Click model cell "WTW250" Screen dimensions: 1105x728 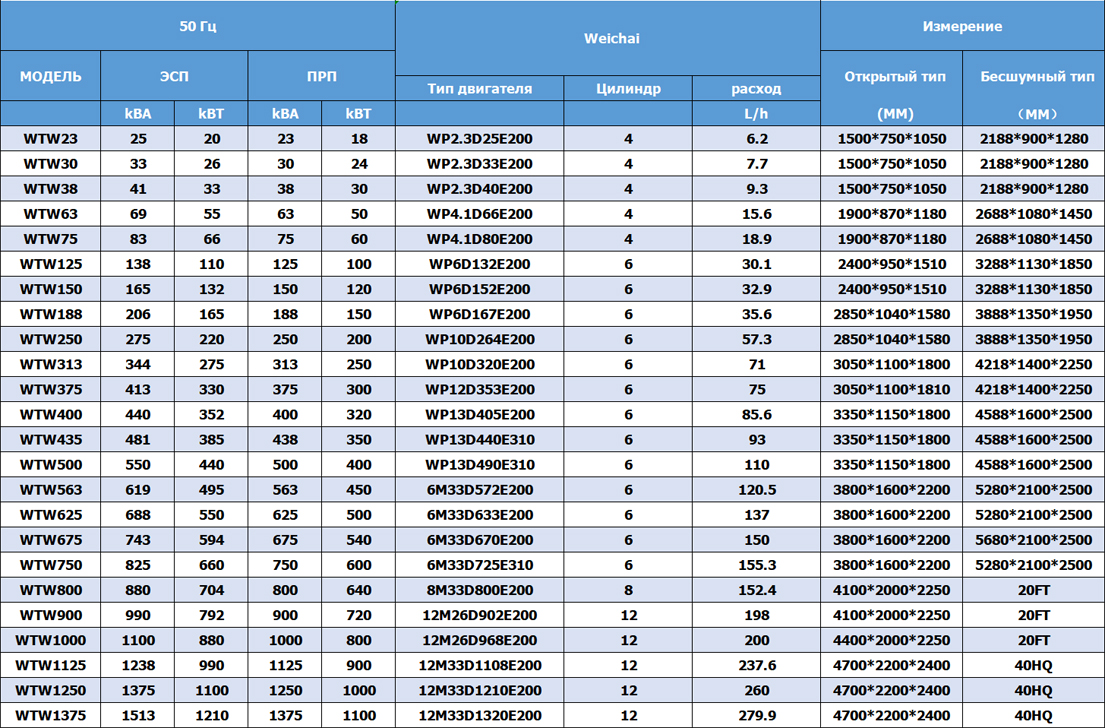[x=51, y=340]
